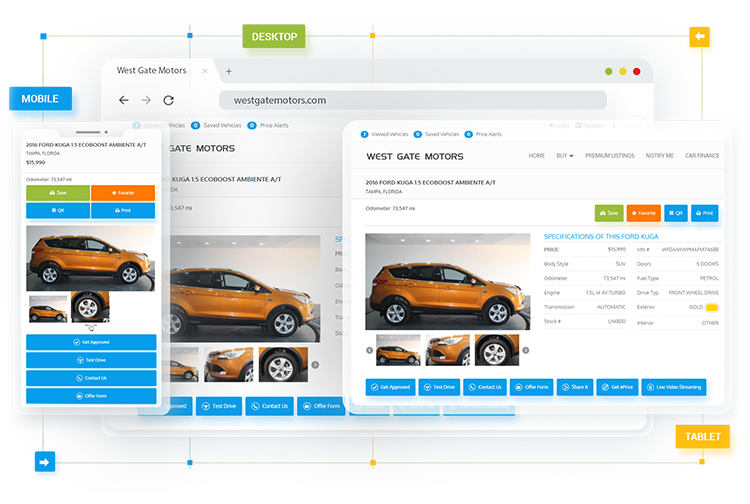Click HOME in tablet navigation menu

[x=537, y=156]
